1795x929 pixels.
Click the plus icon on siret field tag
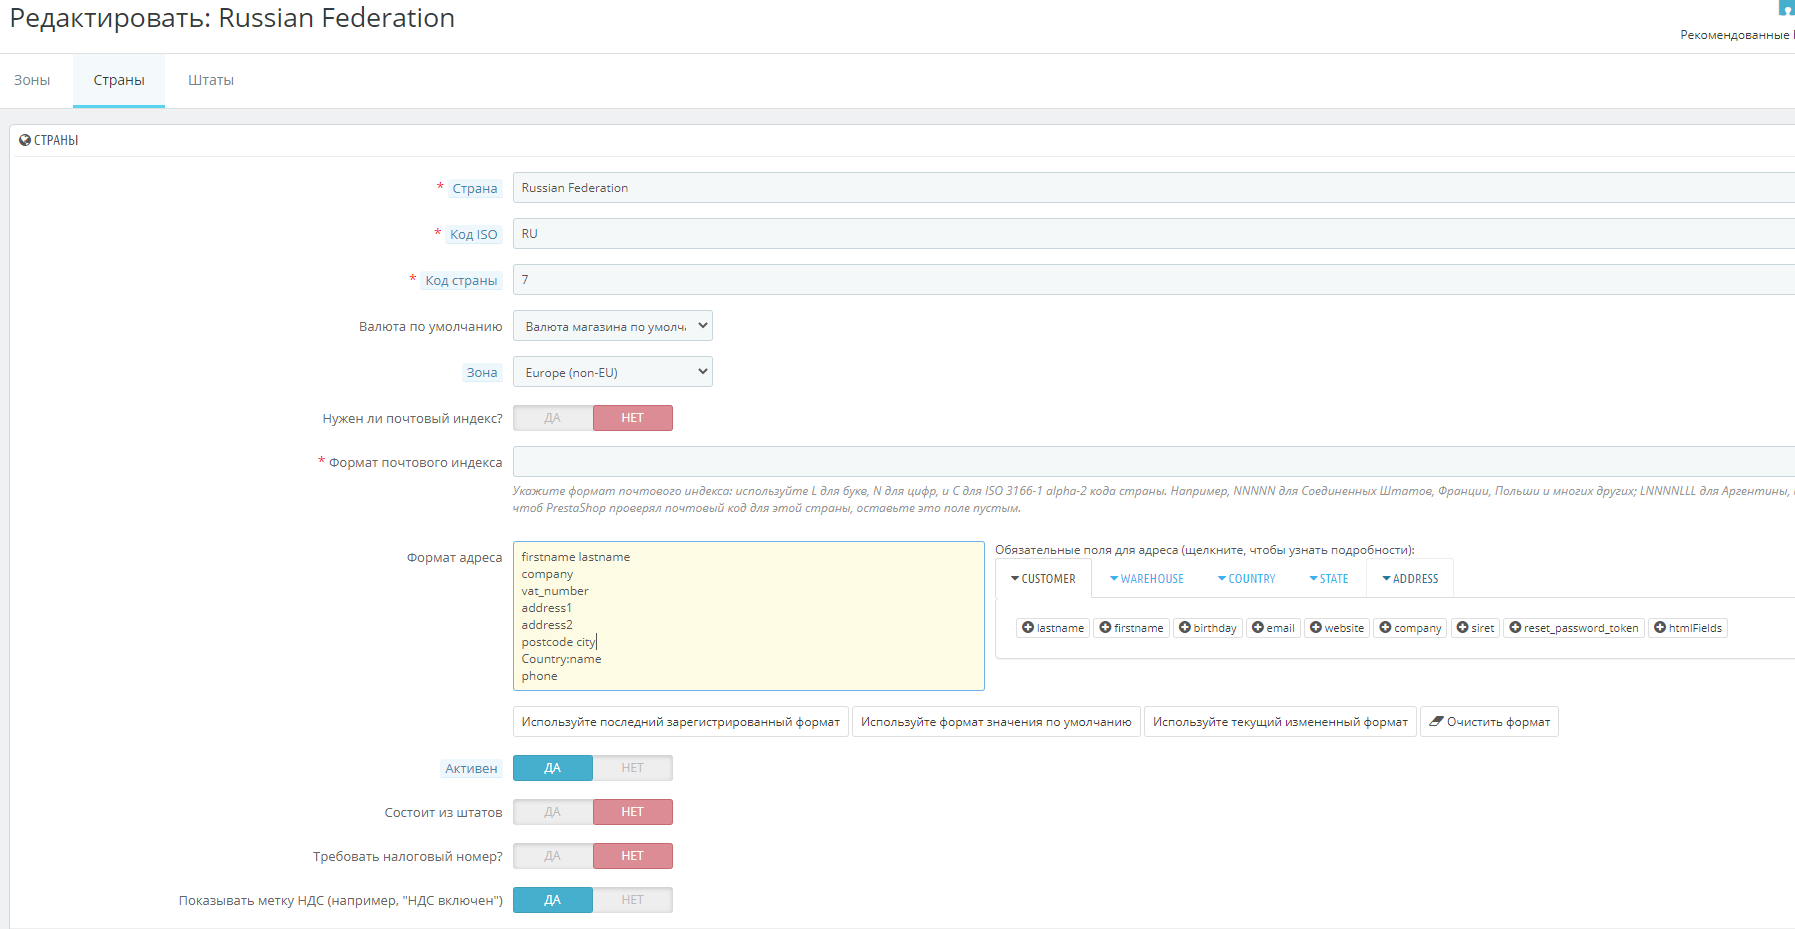click(x=1462, y=628)
